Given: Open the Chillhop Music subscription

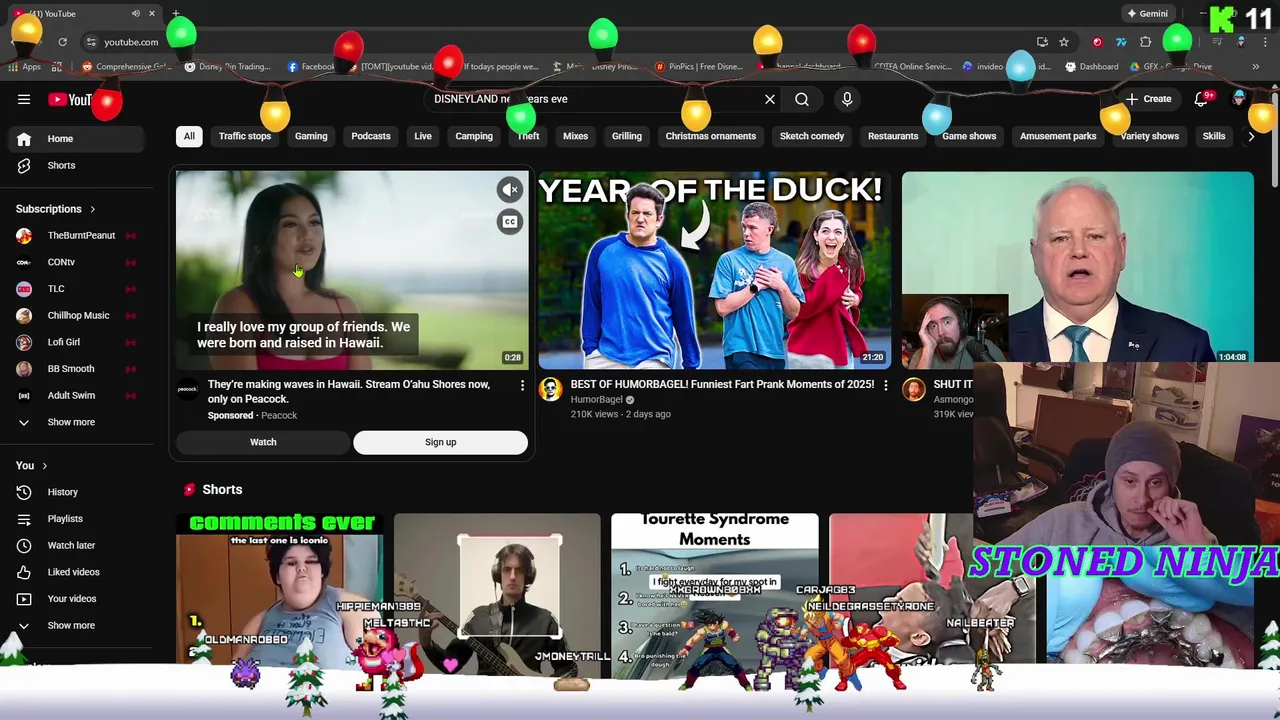Looking at the screenshot, I should coord(77,316).
